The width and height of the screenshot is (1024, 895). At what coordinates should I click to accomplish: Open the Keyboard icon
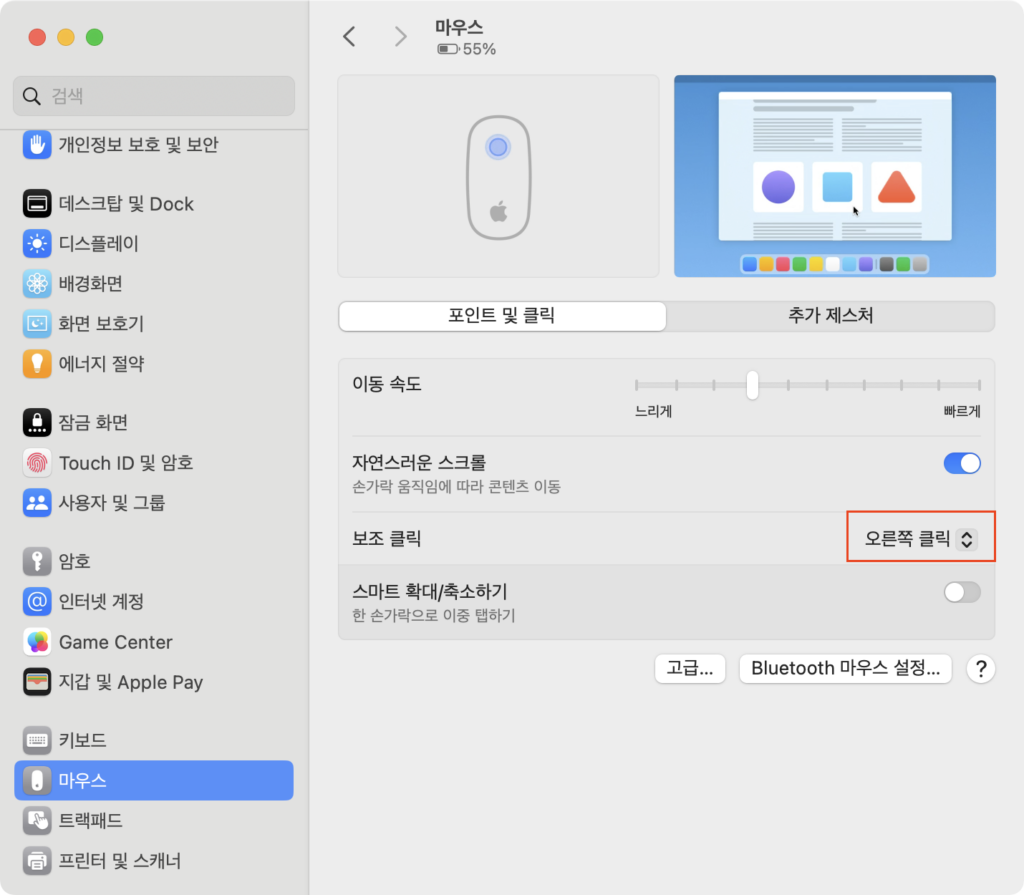[37, 740]
